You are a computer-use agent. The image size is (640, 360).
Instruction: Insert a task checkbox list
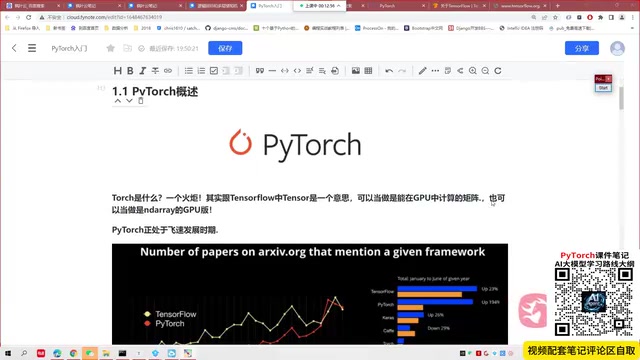214,71
